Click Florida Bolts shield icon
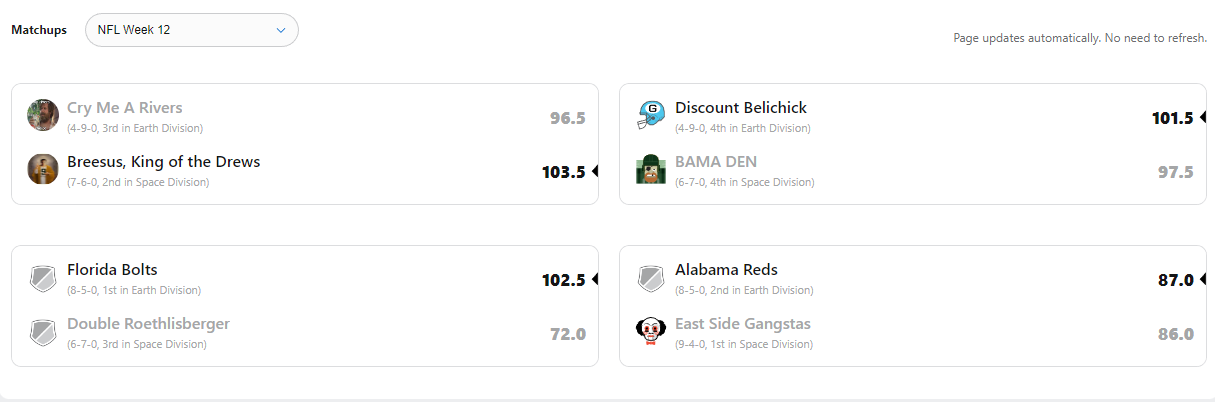Screen dimensions: 1215x402 [x=43, y=277]
